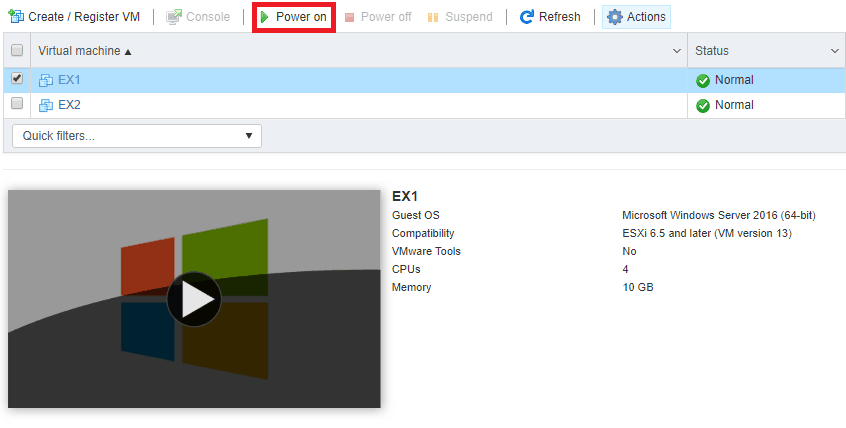Viewport: 846px width, 428px height.
Task: Click the EX1 VM icon
Action: [46, 80]
